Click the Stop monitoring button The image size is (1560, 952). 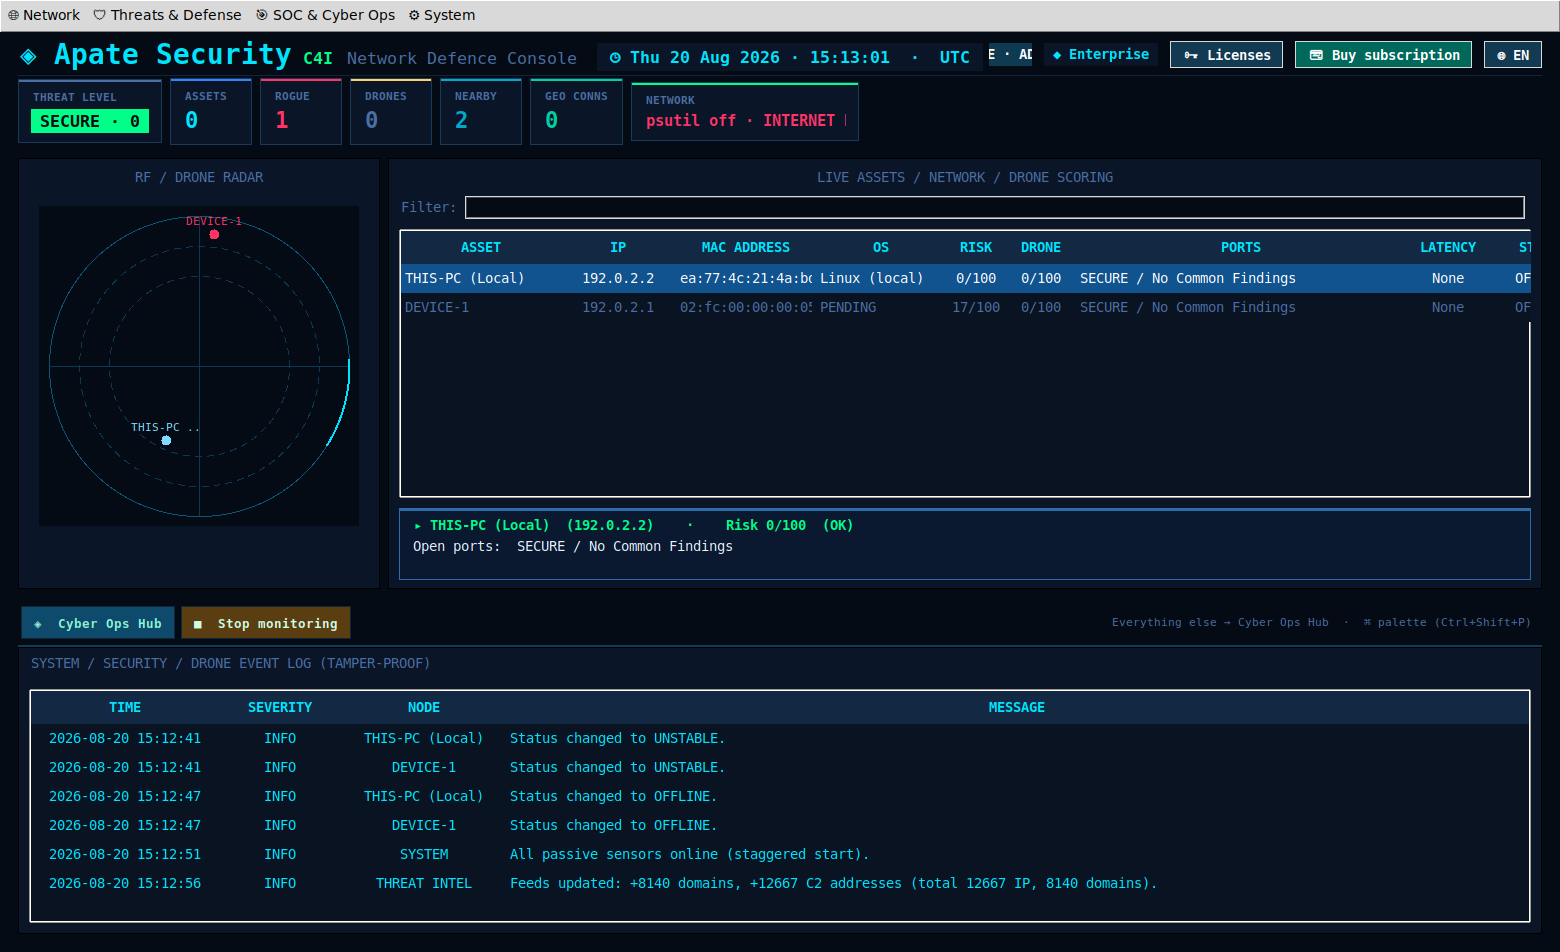point(266,623)
